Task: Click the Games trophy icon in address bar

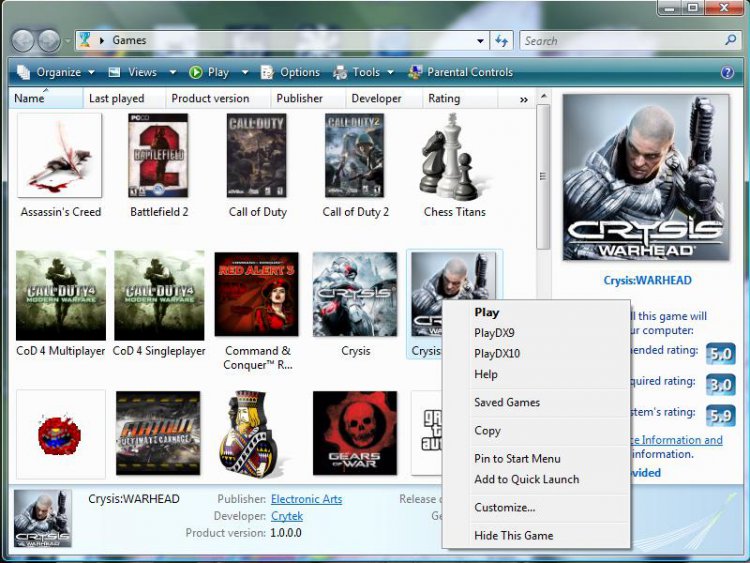Action: coord(85,40)
